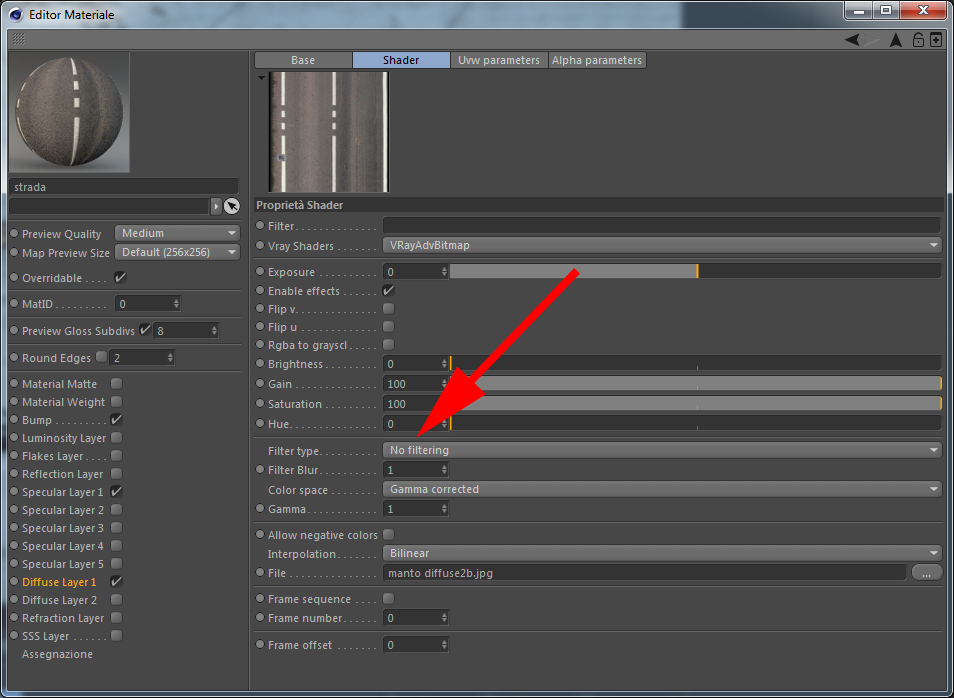Click the MatID keyframe dot

pos(15,304)
